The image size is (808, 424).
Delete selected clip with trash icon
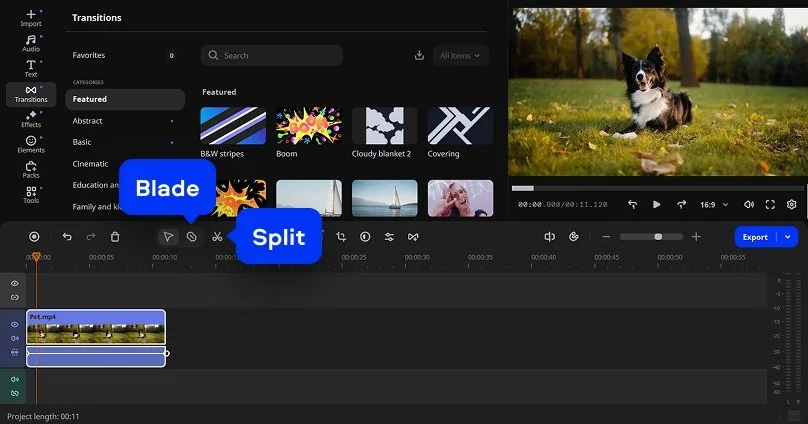pyautogui.click(x=115, y=237)
